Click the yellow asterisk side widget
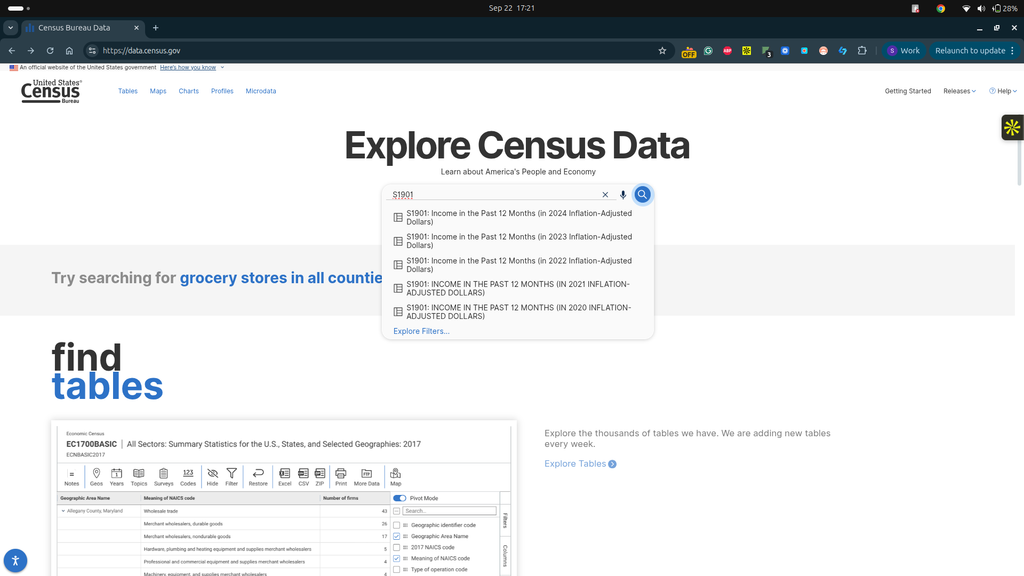The image size is (1024, 576). tap(1012, 127)
